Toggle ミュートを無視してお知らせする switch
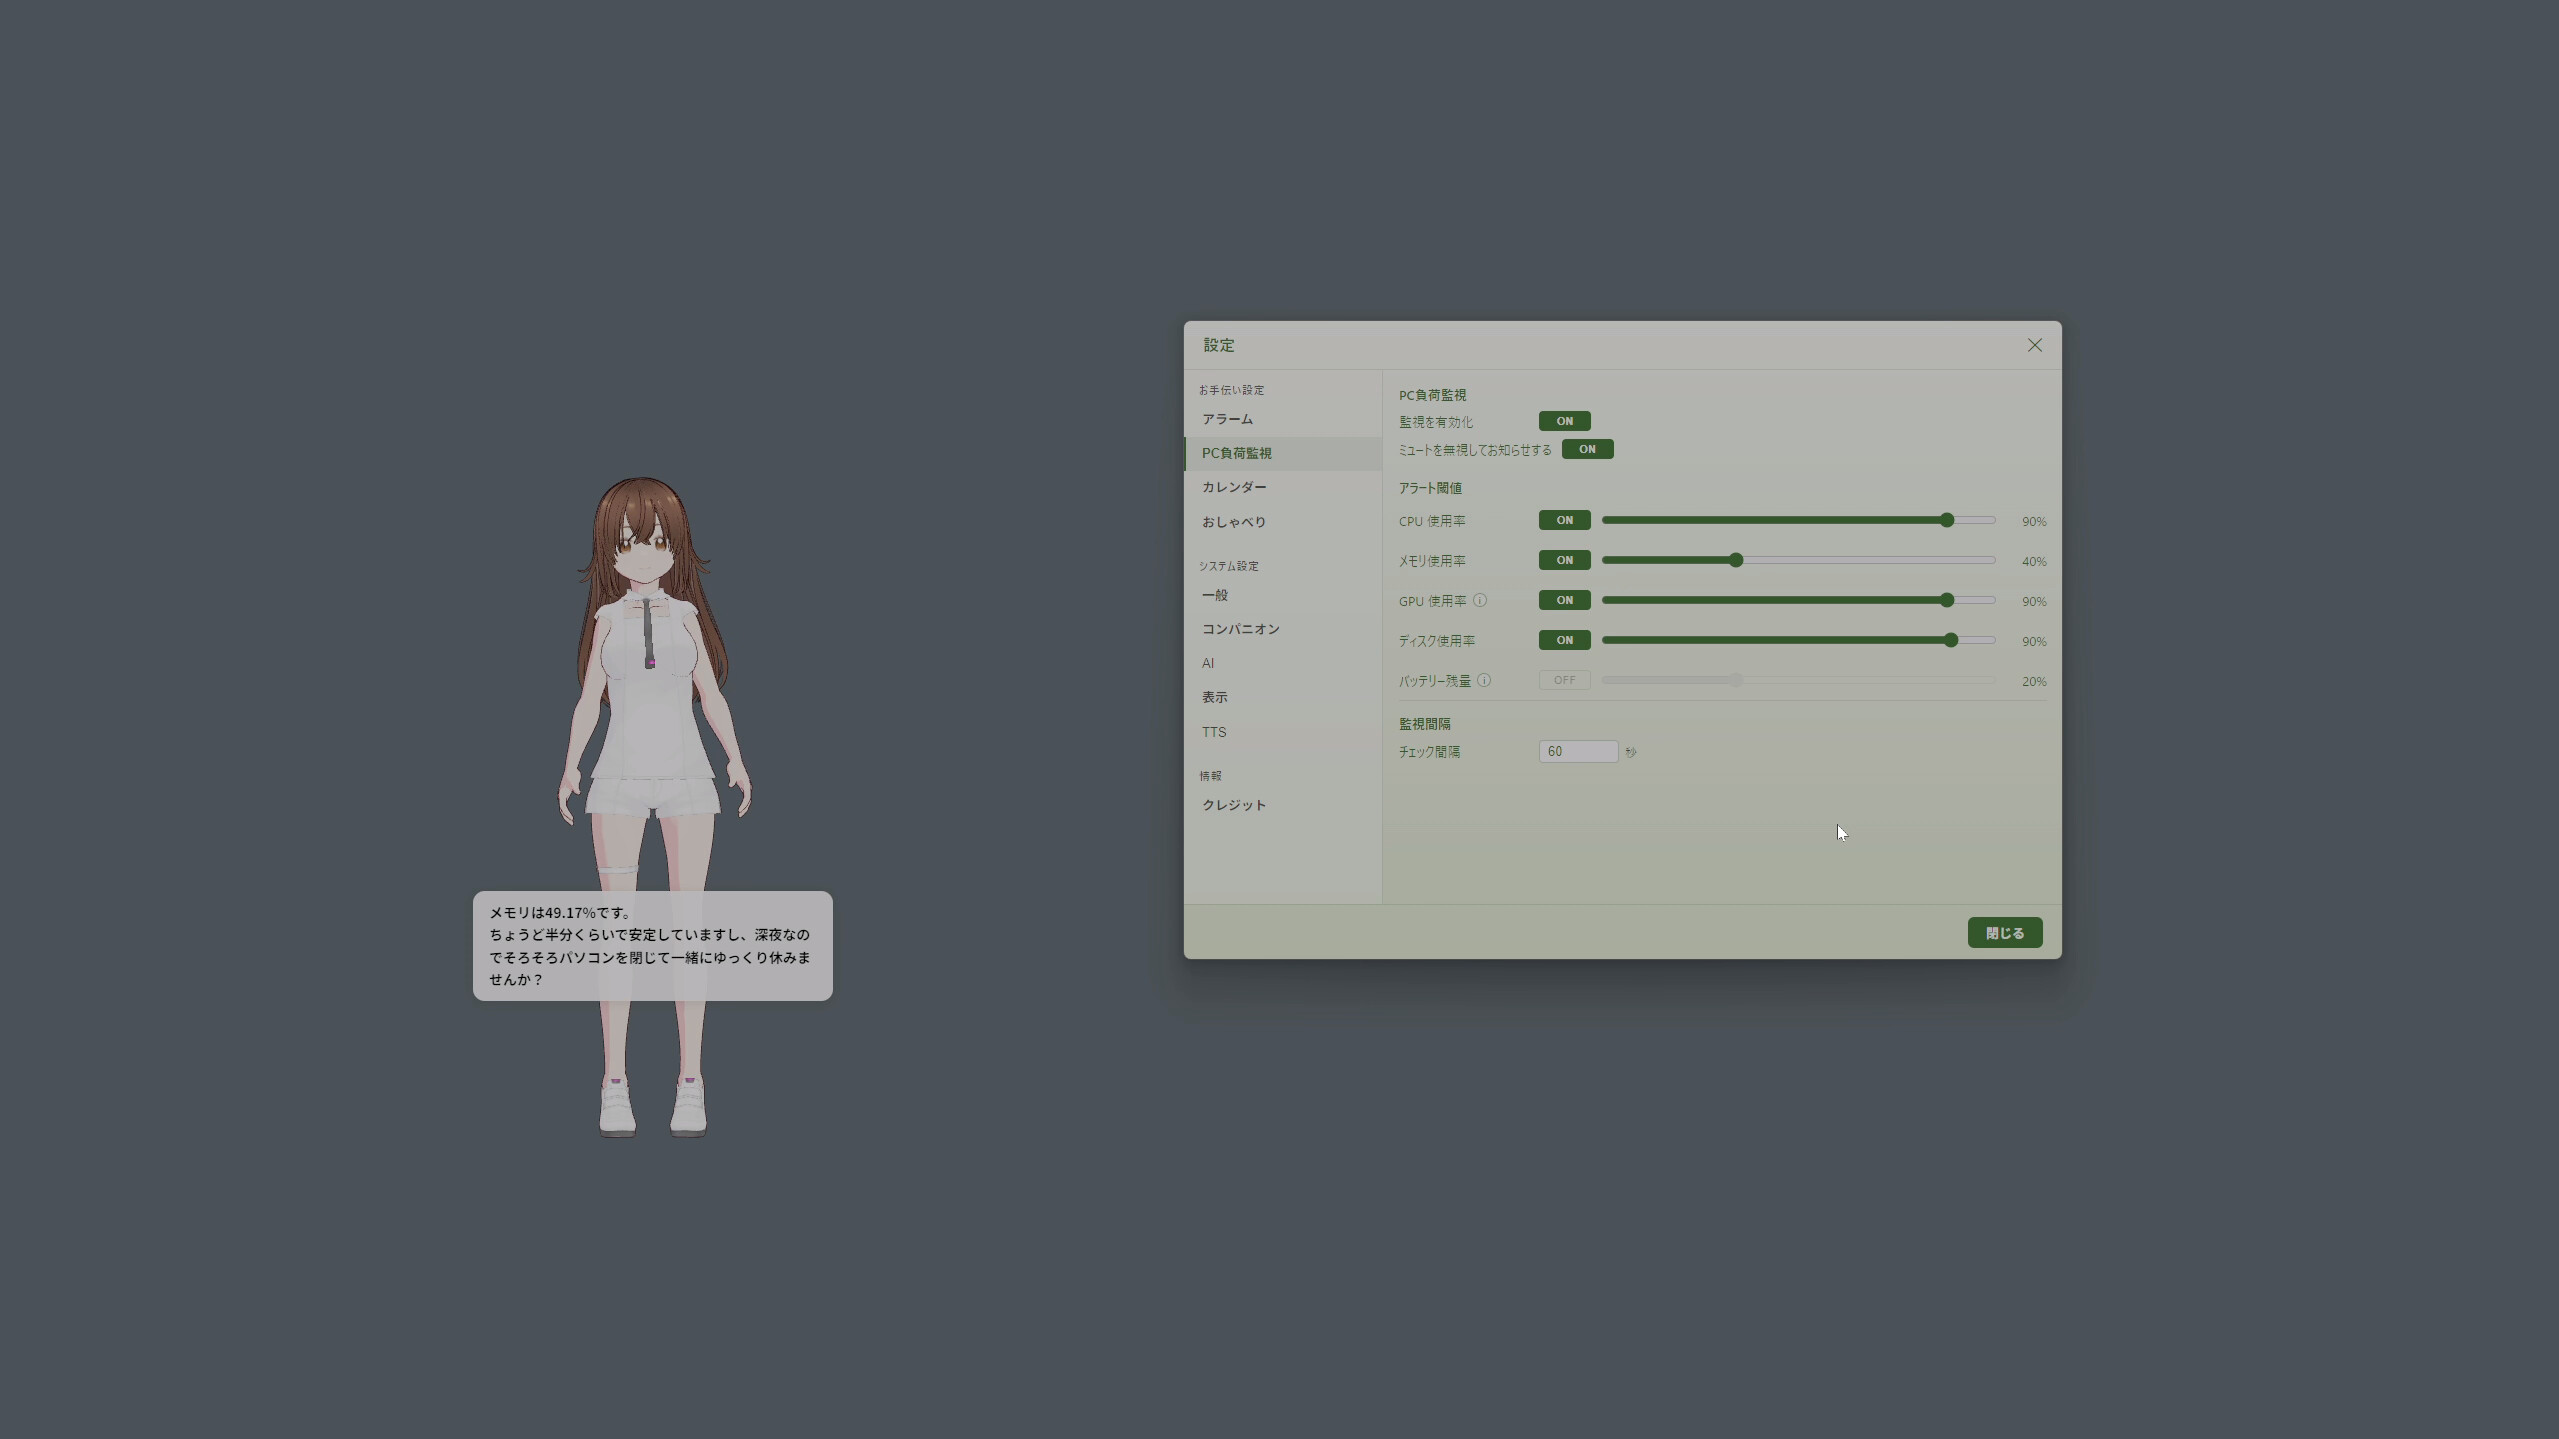Viewport: 2559px width, 1439px height. [1587, 449]
